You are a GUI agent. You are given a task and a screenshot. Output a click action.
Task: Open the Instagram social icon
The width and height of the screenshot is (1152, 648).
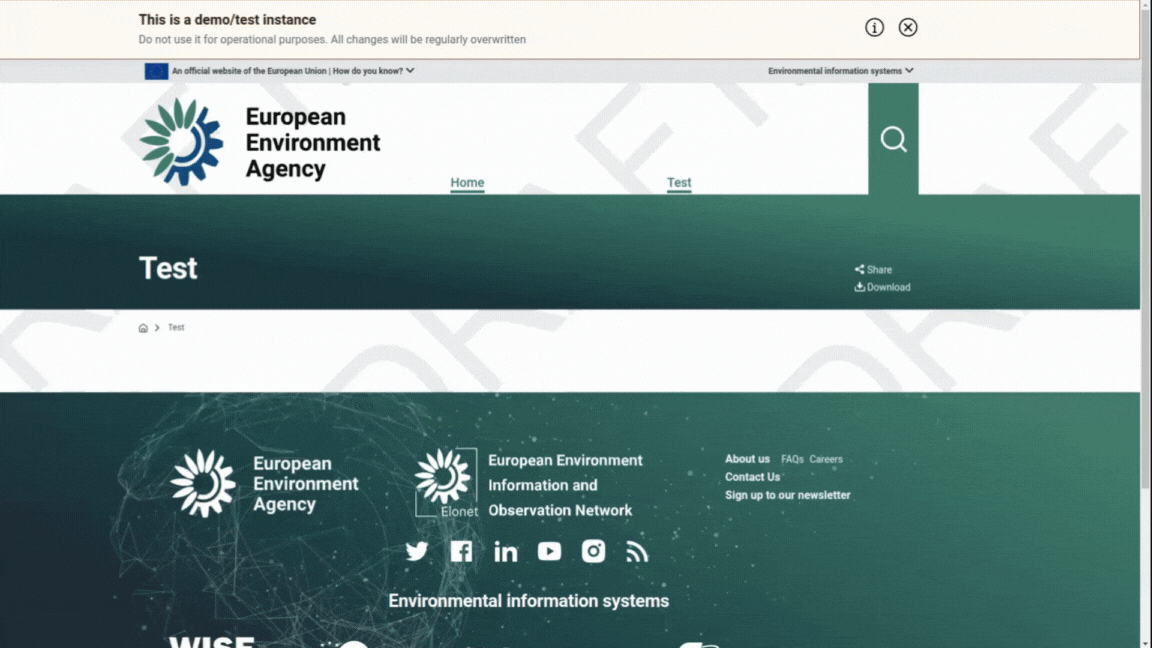tap(594, 551)
